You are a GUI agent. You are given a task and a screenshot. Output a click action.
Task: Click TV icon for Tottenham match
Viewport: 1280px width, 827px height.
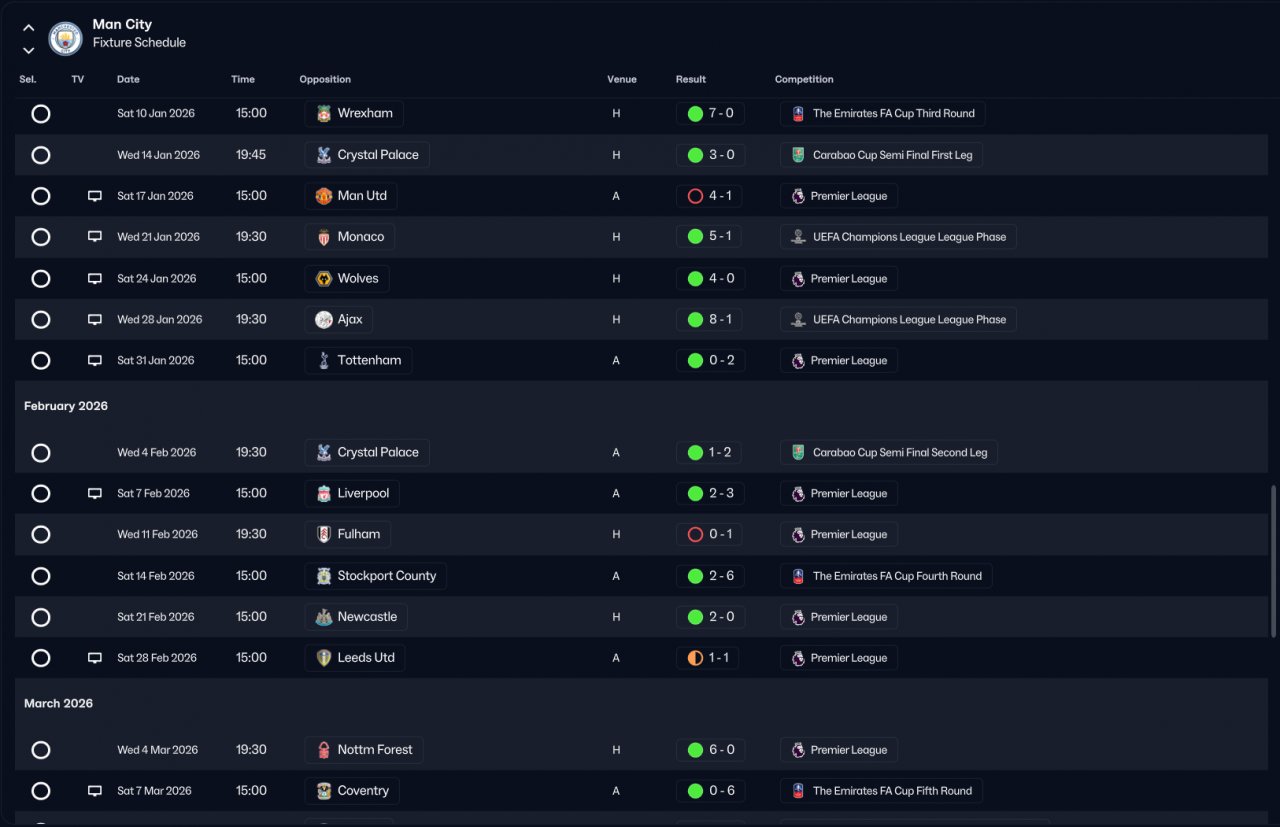tap(95, 361)
